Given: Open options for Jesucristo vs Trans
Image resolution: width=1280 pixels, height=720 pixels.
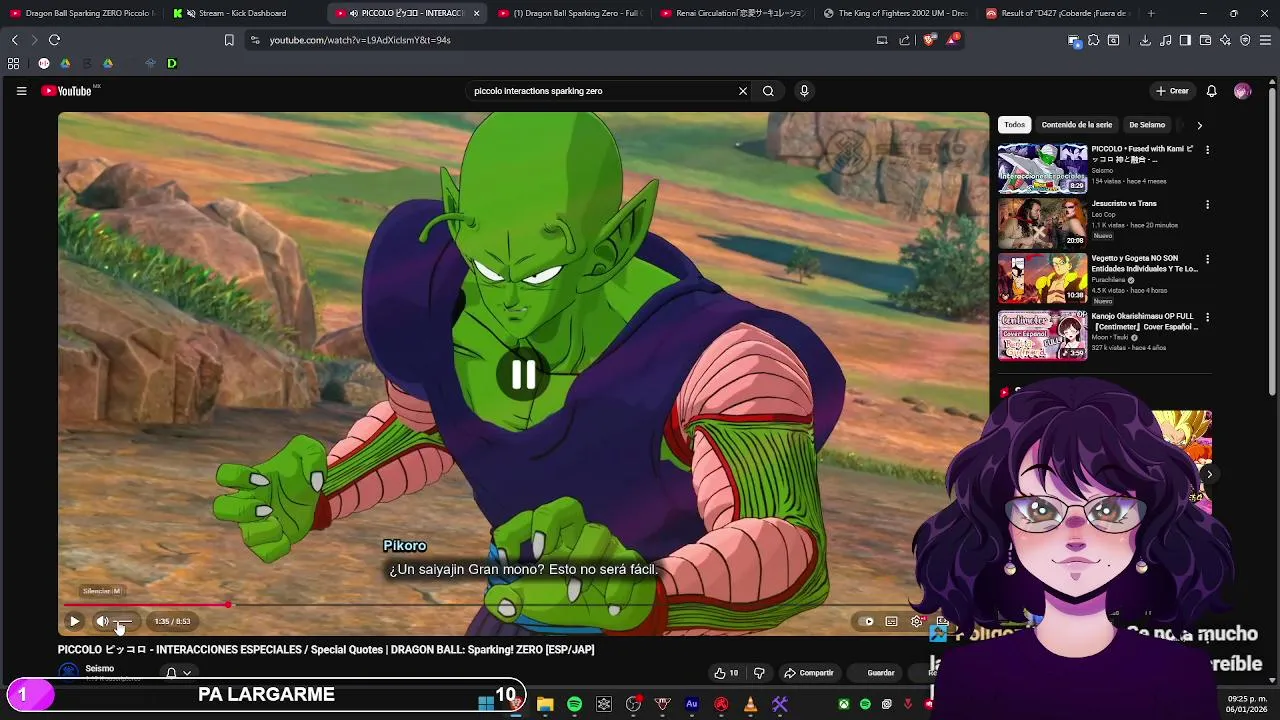Looking at the screenshot, I should pyautogui.click(x=1207, y=204).
